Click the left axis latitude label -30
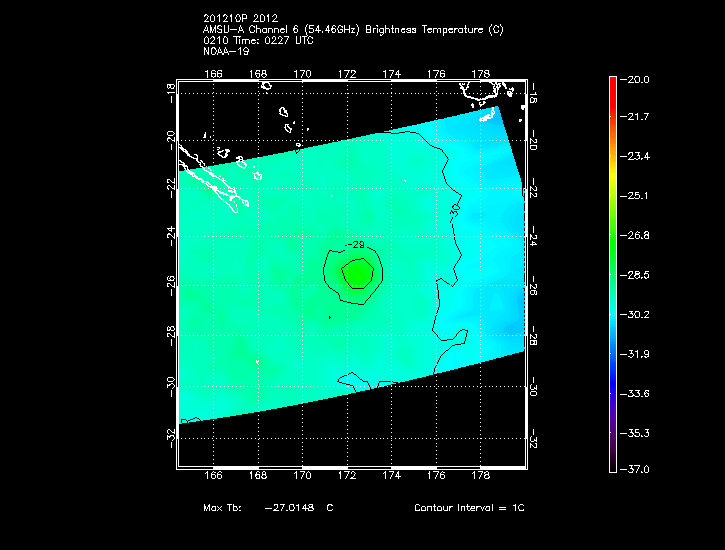Screen dimensions: 725x550 coord(171,387)
